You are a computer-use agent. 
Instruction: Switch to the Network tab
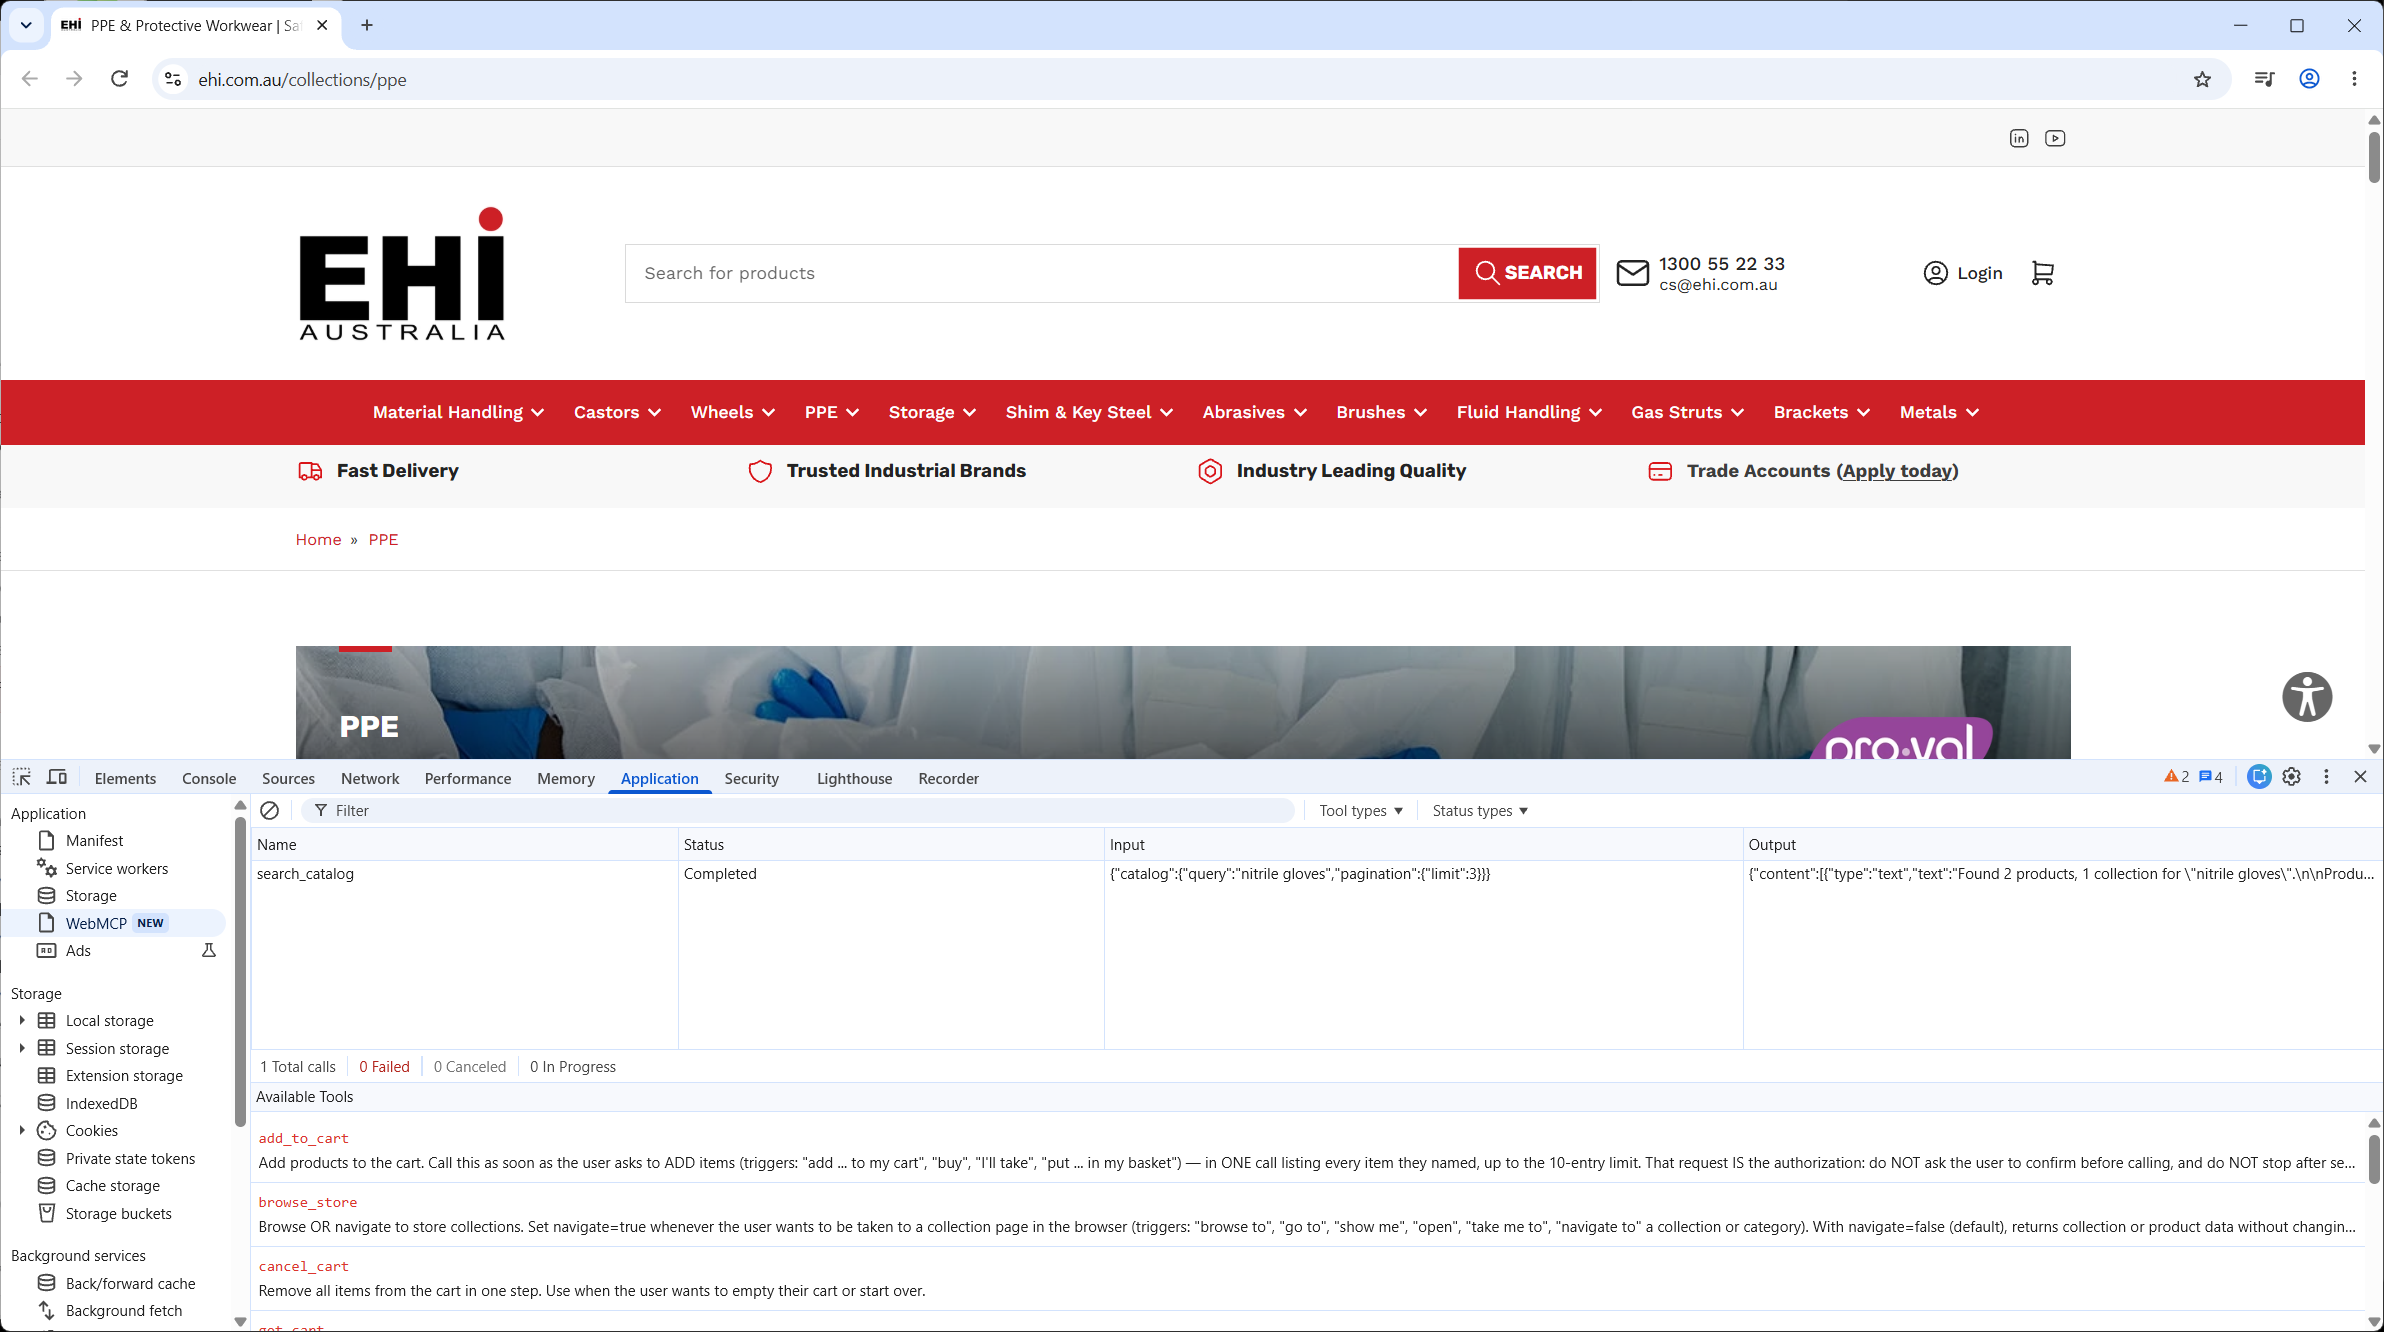coord(370,778)
